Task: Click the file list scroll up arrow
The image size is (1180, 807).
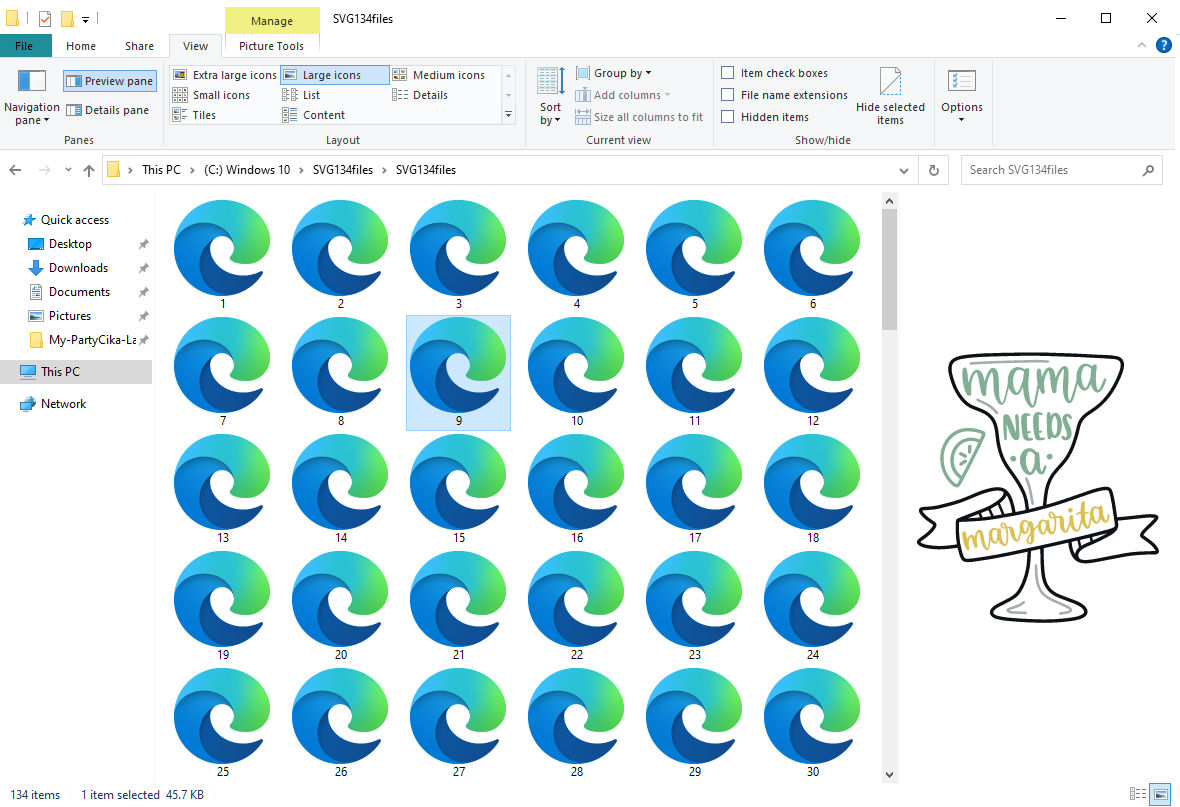Action: coord(890,201)
